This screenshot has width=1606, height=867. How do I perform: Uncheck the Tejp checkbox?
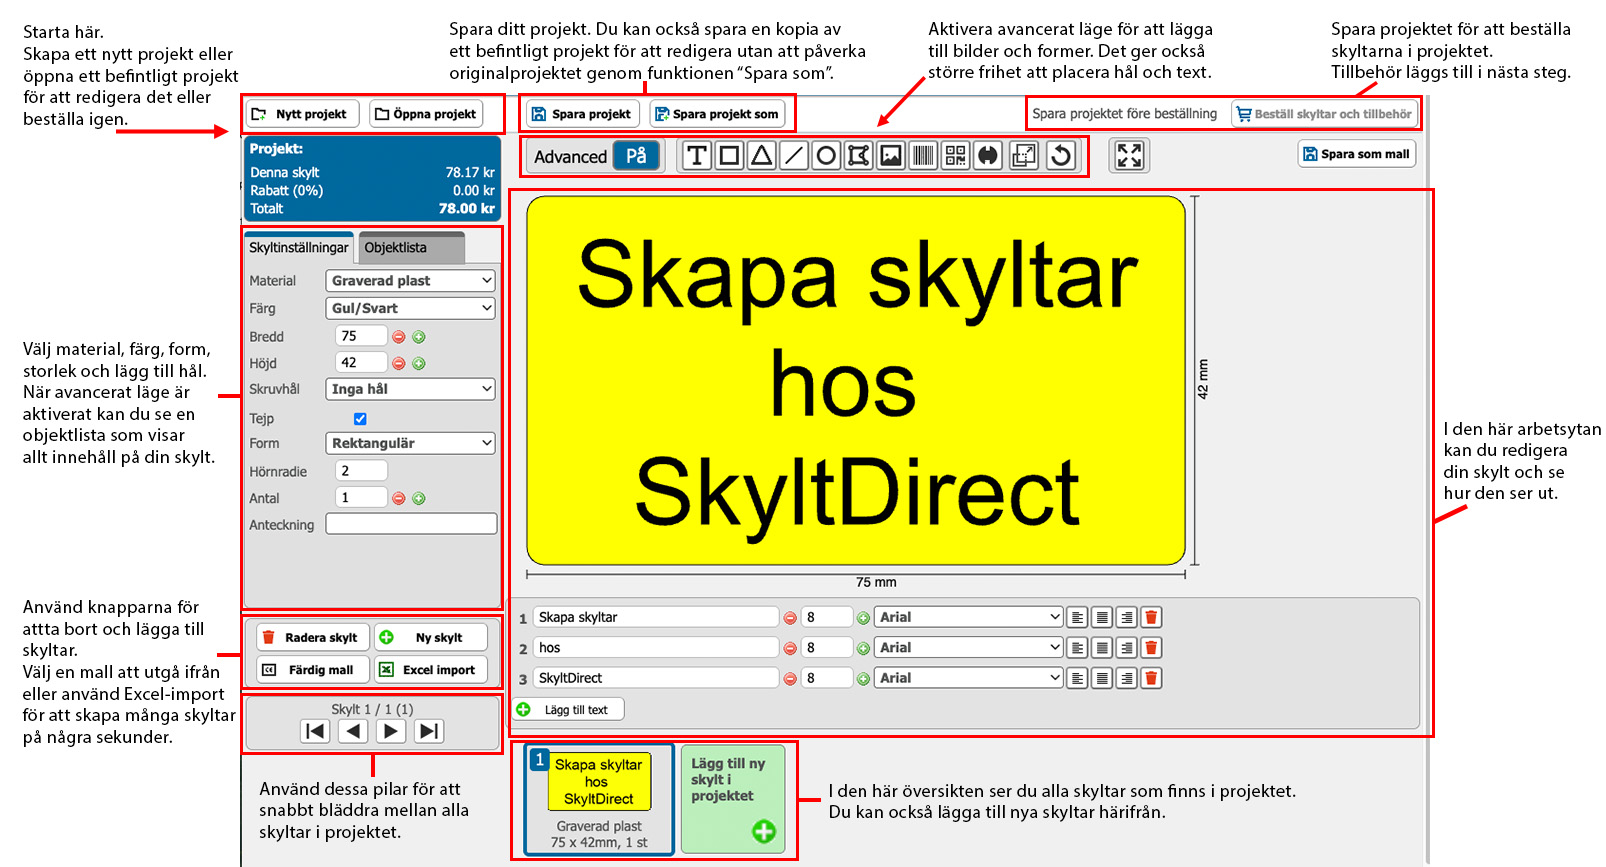coord(360,419)
